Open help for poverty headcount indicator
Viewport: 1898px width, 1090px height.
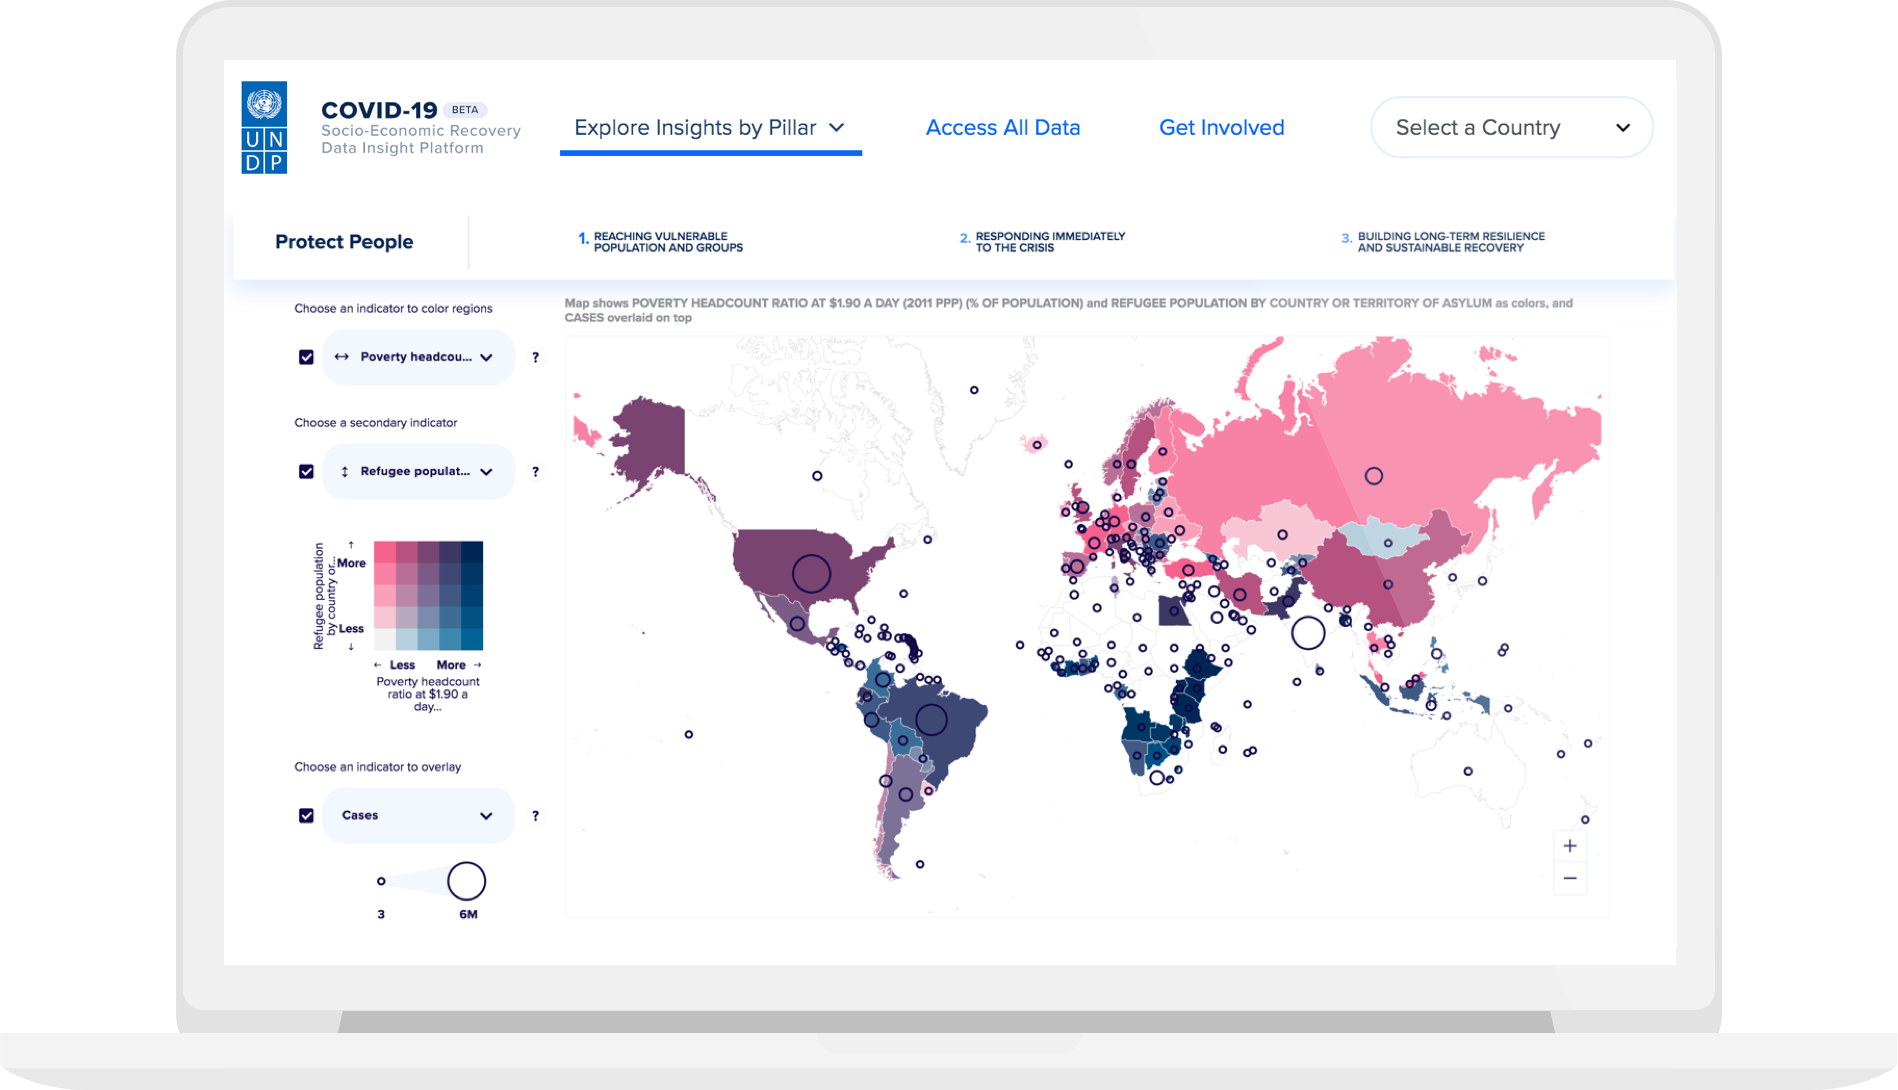coord(536,357)
